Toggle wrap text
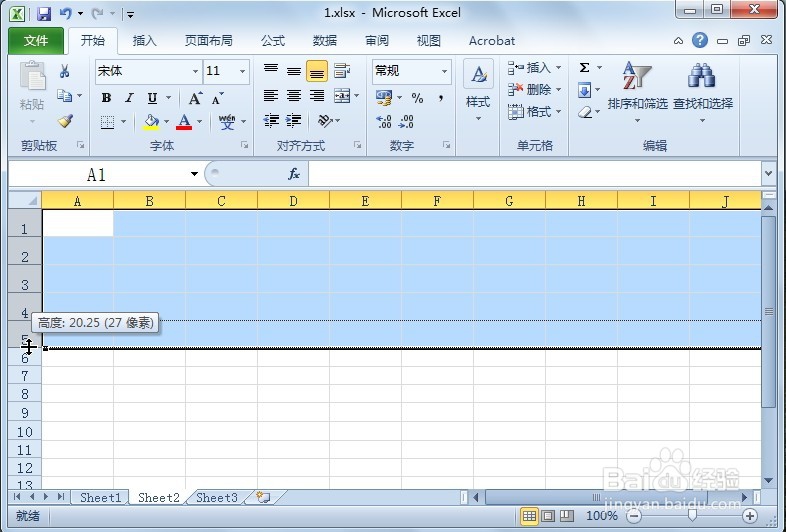786x532 pixels. pos(342,71)
